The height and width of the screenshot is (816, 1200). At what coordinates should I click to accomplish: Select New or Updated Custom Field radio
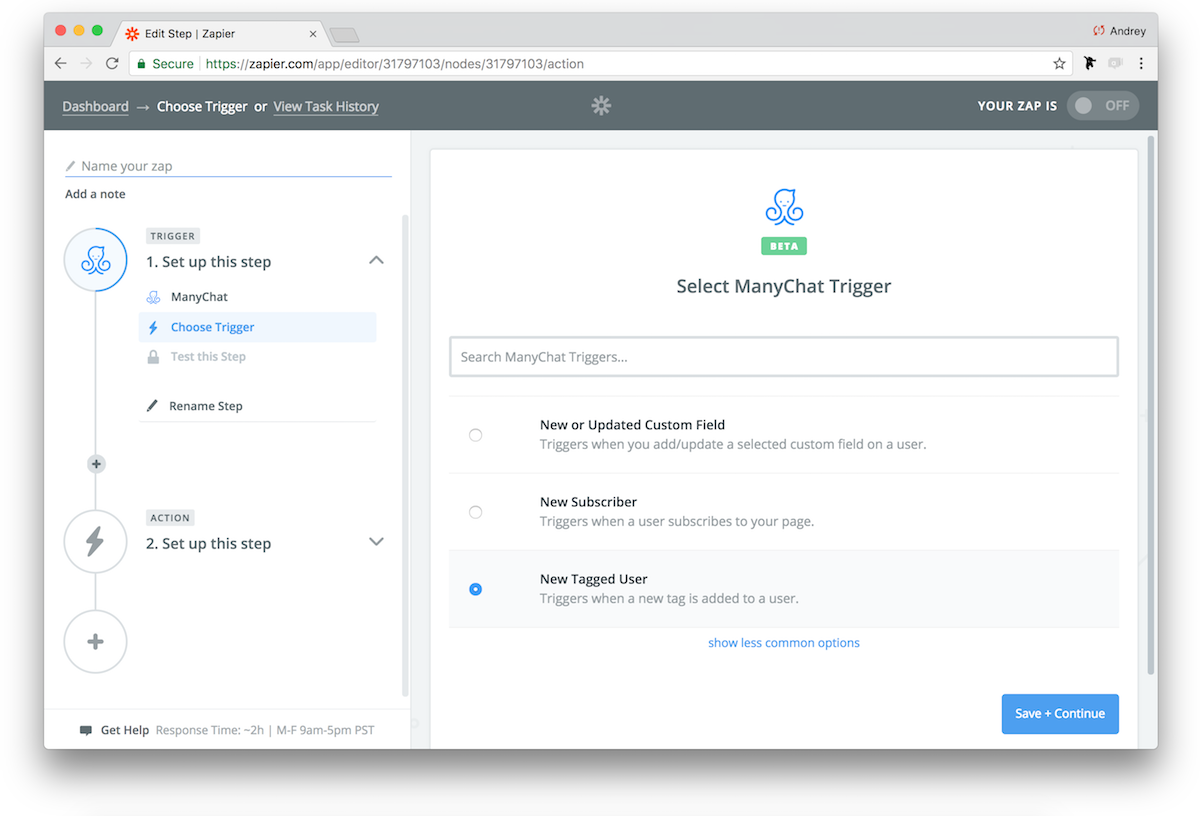coord(475,435)
